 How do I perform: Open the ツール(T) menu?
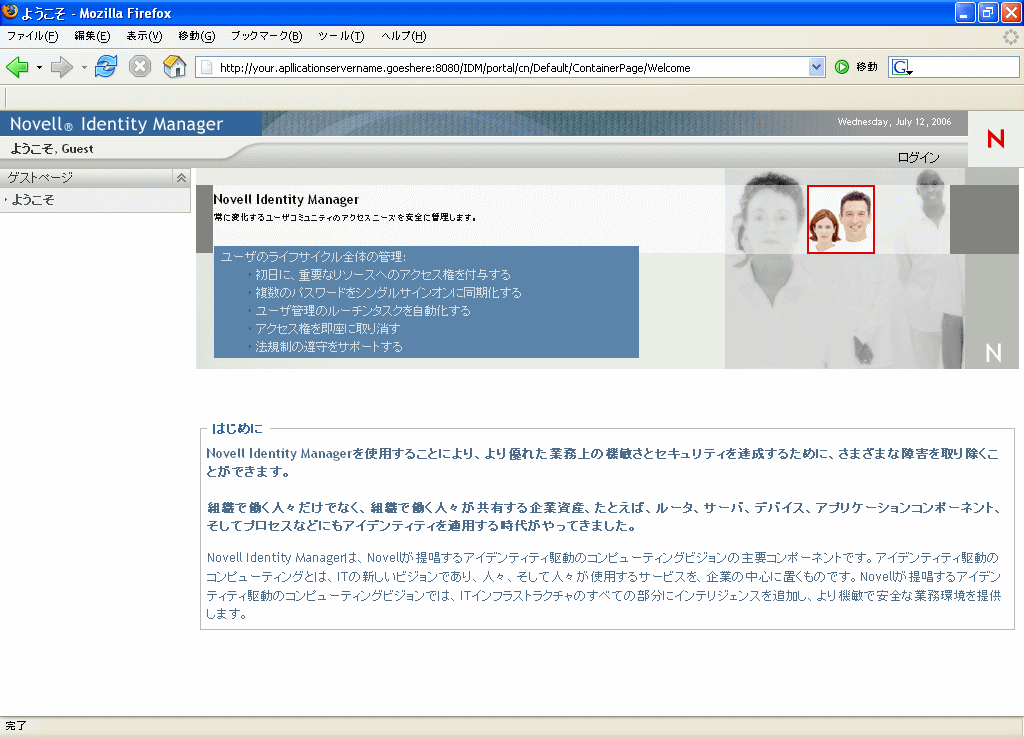(x=341, y=36)
